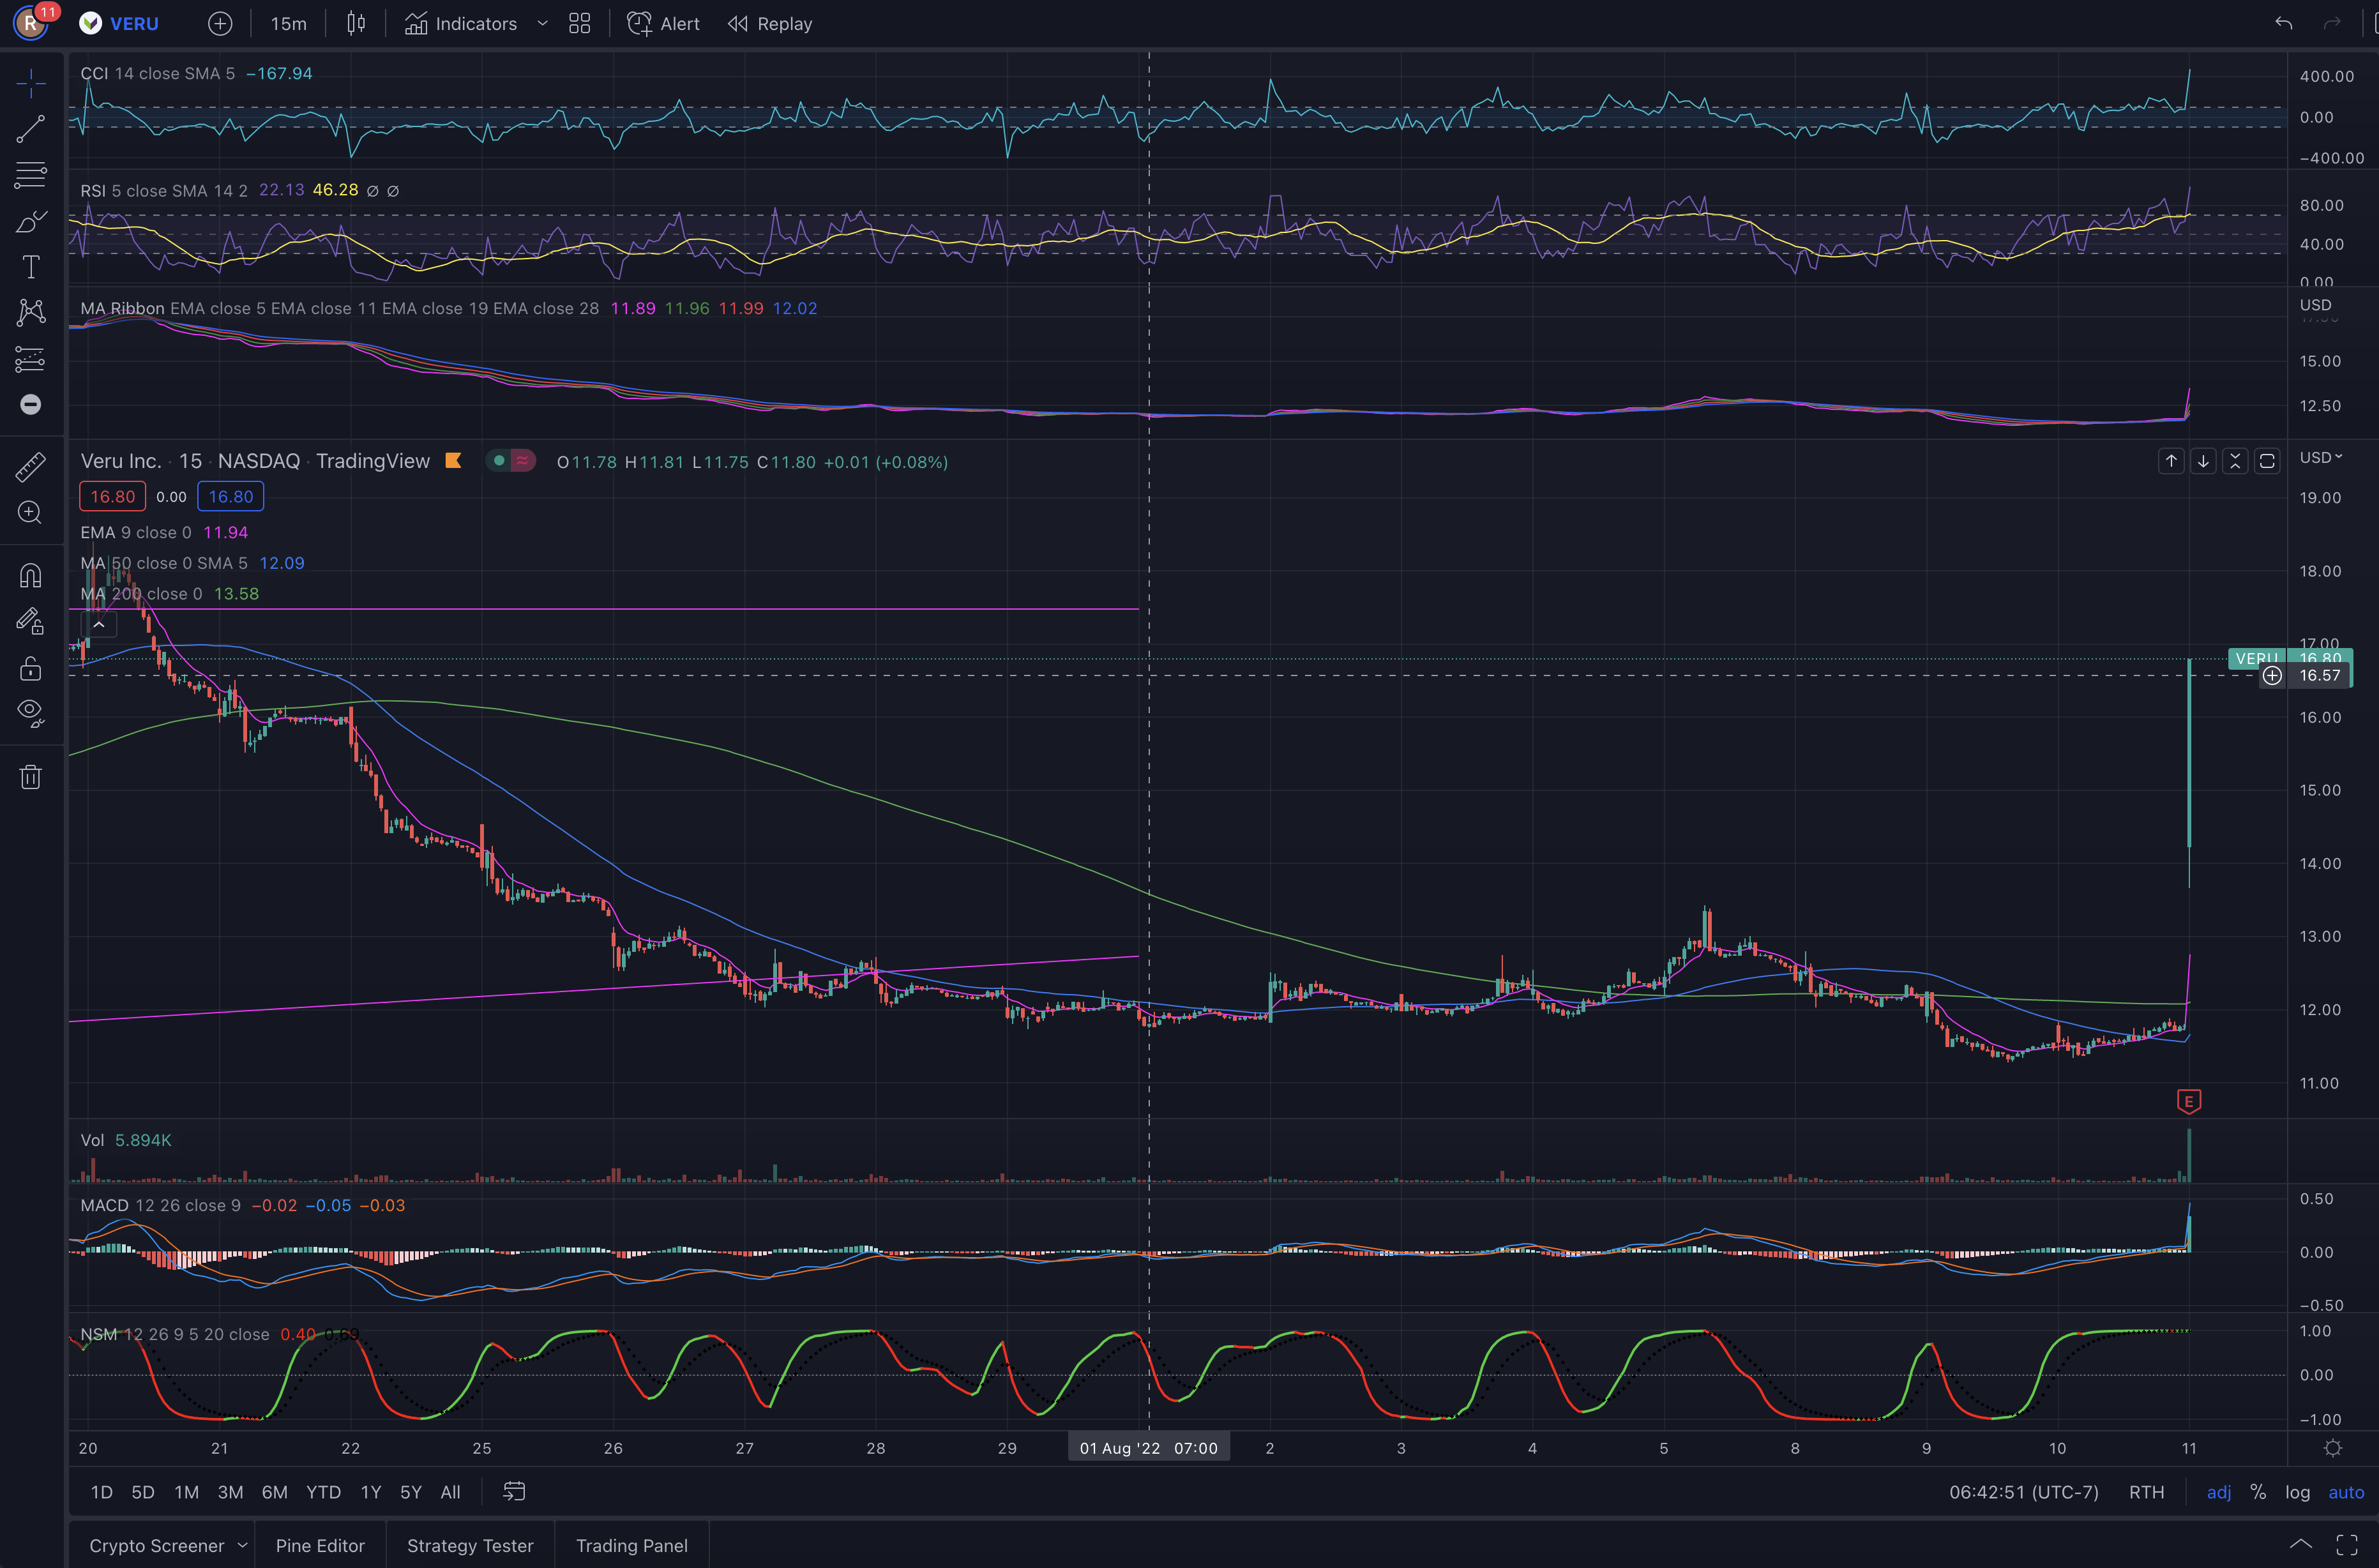
Task: Click the Alert button
Action: click(664, 24)
